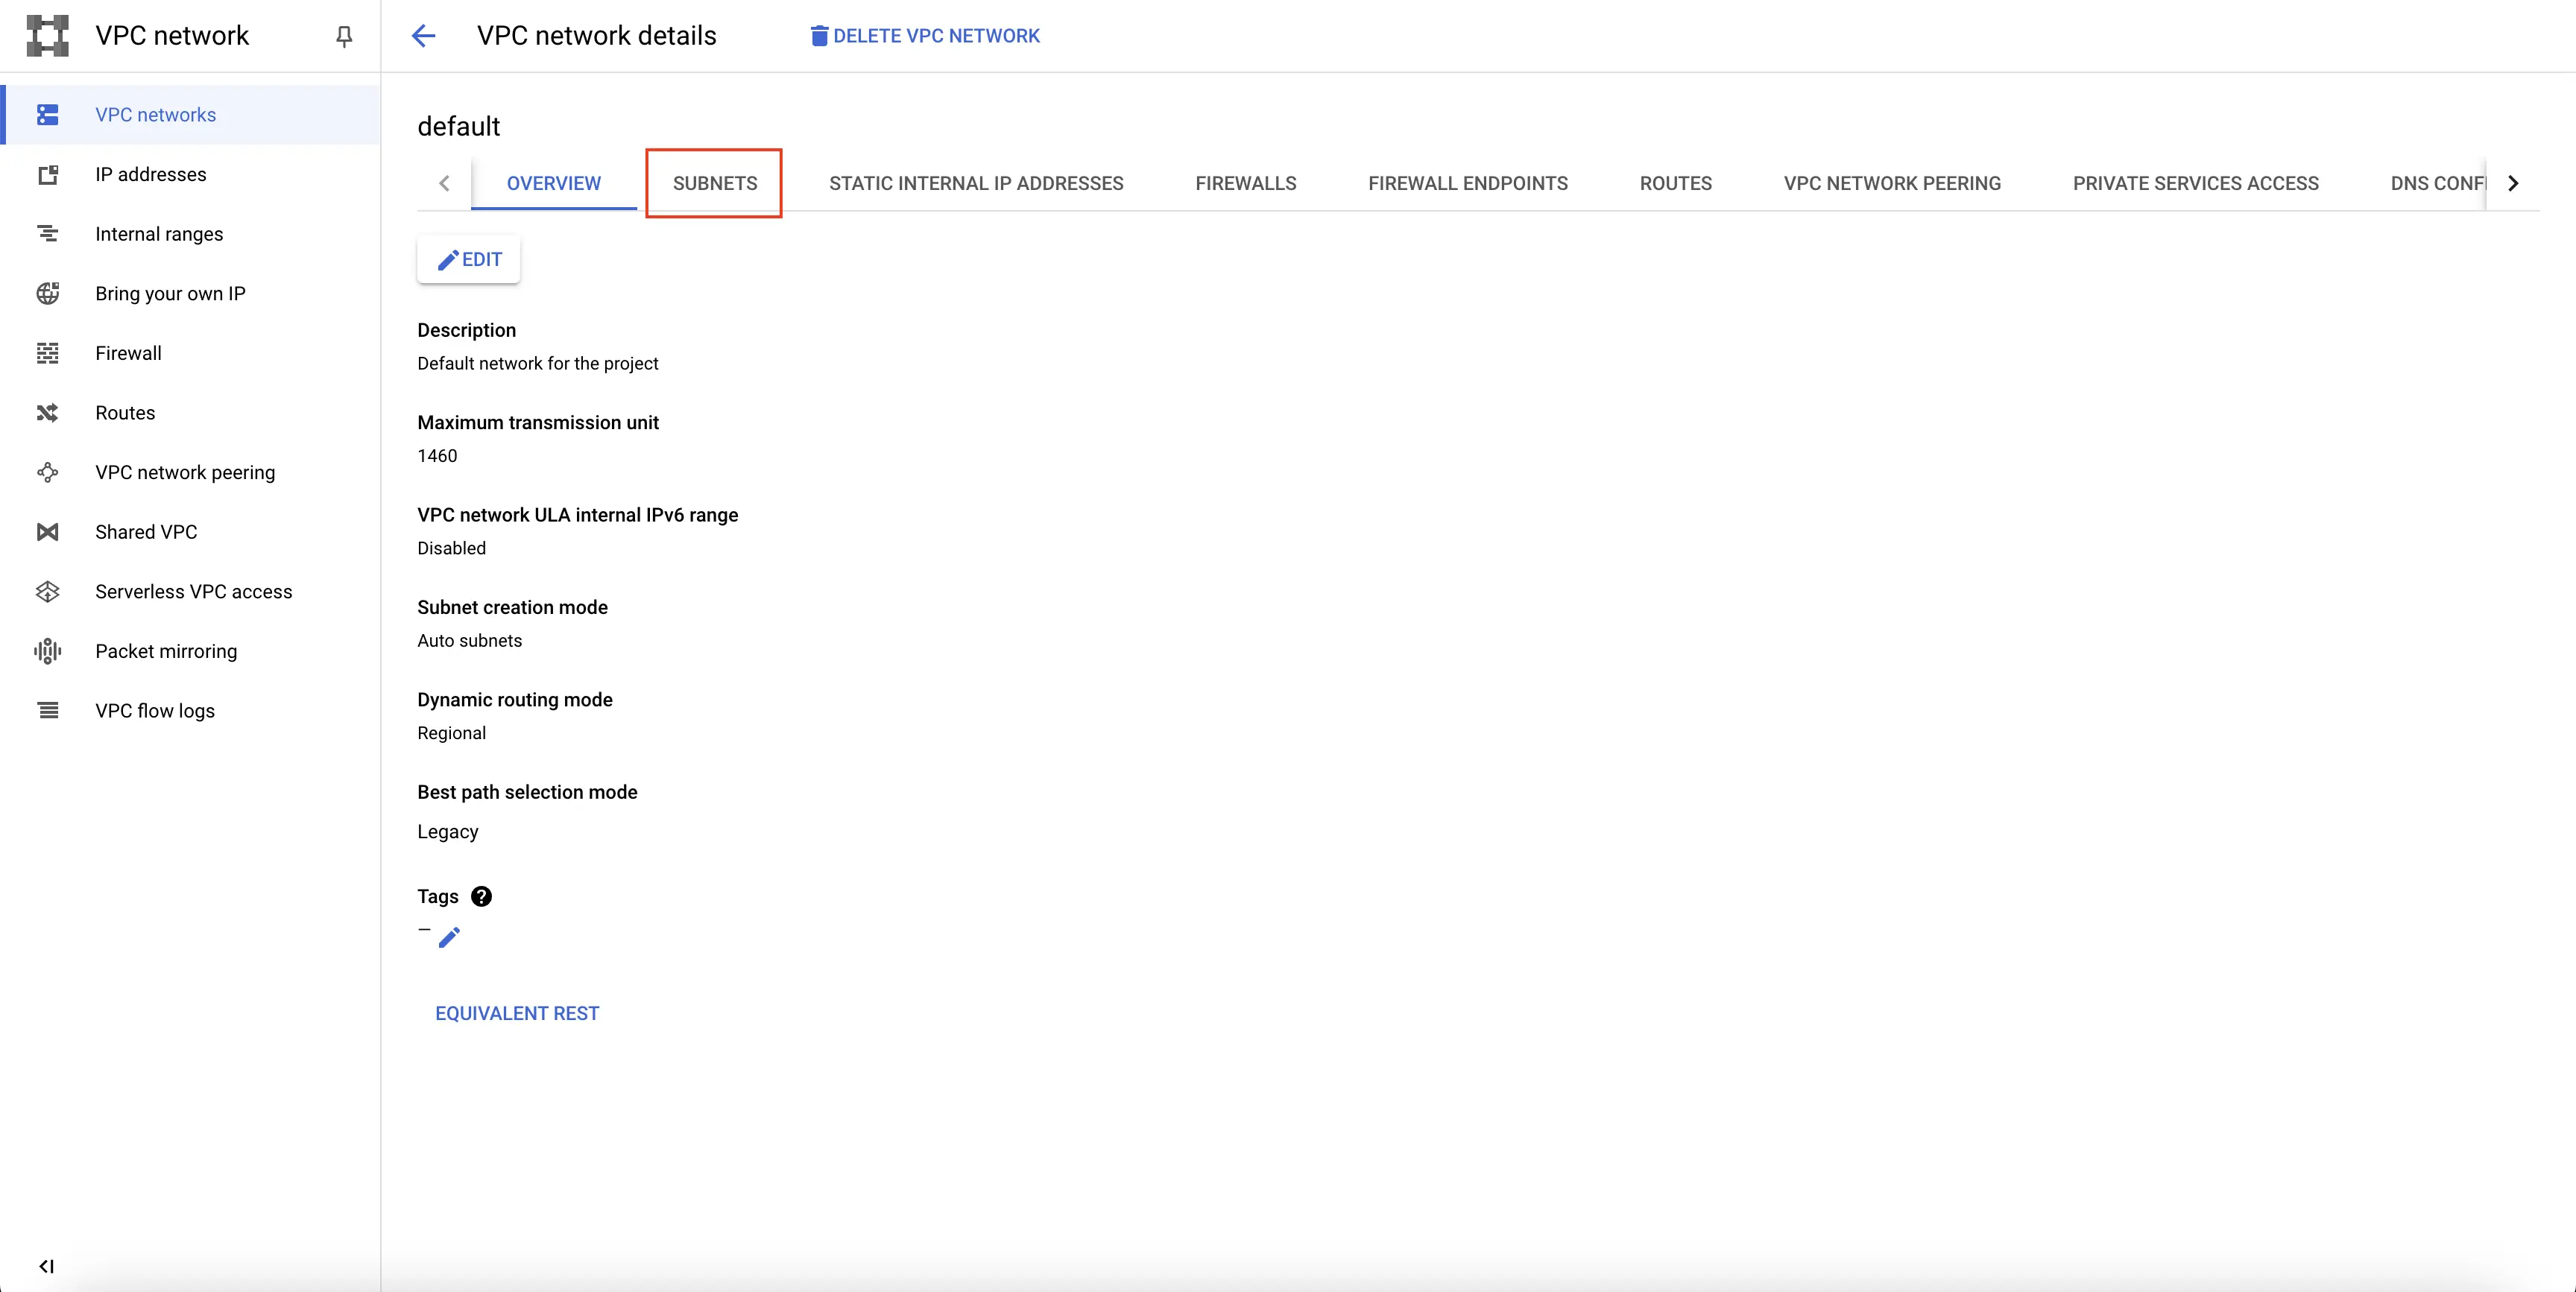
Task: Open the Subnets tab
Action: 715,183
